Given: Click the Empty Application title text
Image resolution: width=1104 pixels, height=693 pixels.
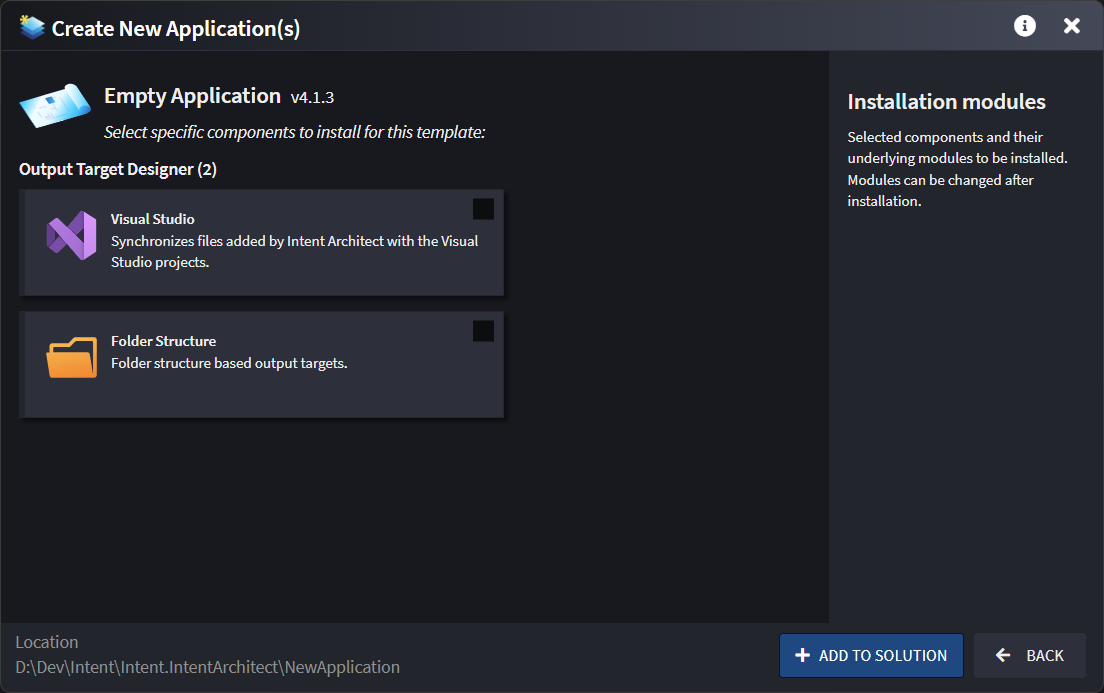Looking at the screenshot, I should [192, 96].
